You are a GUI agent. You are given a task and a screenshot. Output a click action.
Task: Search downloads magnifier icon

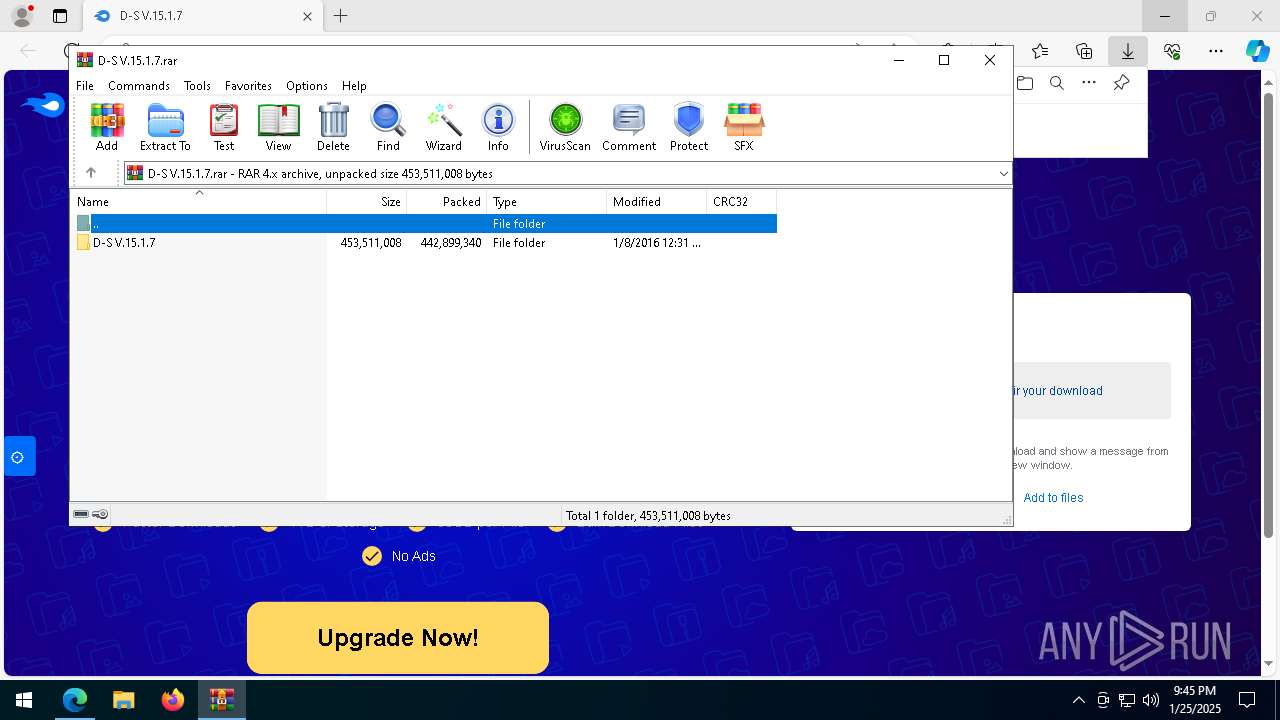pos(1057,83)
